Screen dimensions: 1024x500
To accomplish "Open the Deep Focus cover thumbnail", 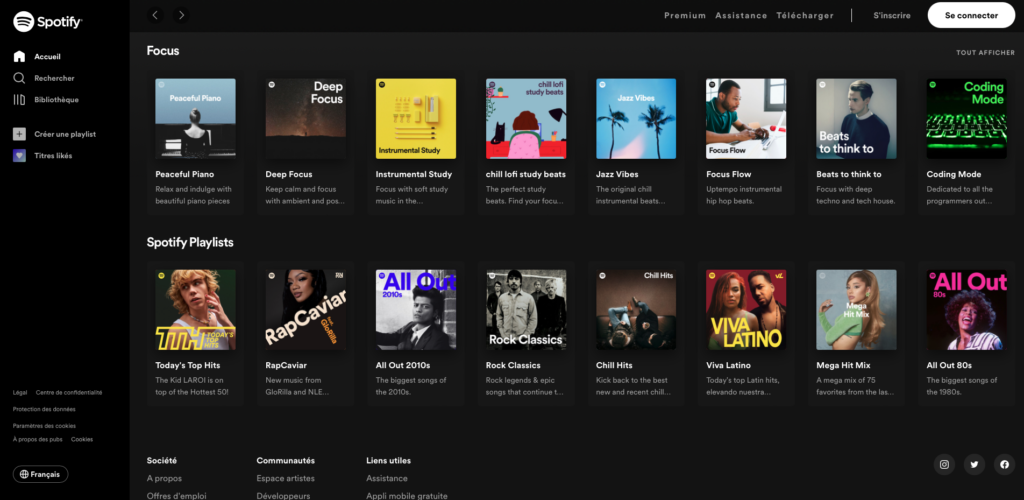I will click(306, 119).
